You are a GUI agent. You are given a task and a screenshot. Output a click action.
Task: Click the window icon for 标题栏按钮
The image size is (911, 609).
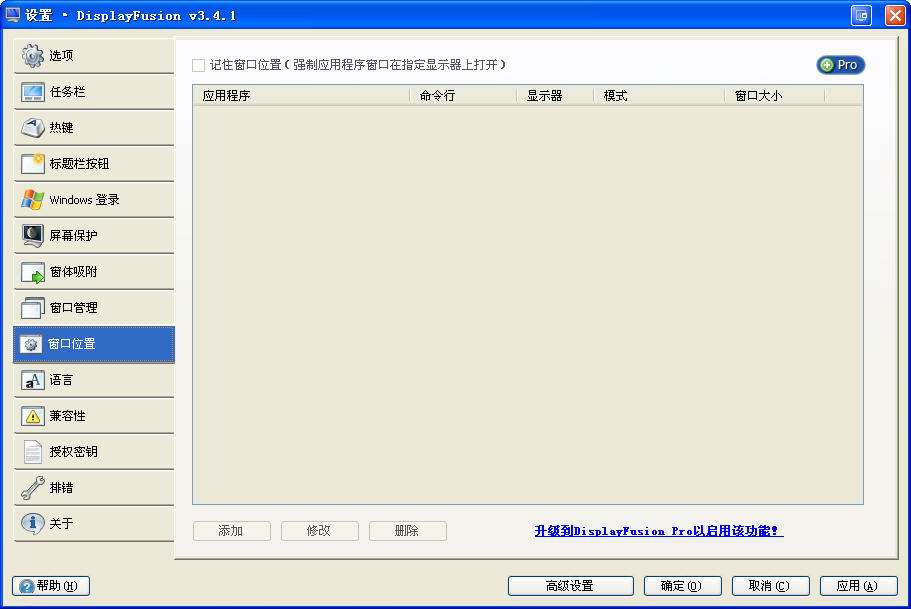pyautogui.click(x=33, y=163)
